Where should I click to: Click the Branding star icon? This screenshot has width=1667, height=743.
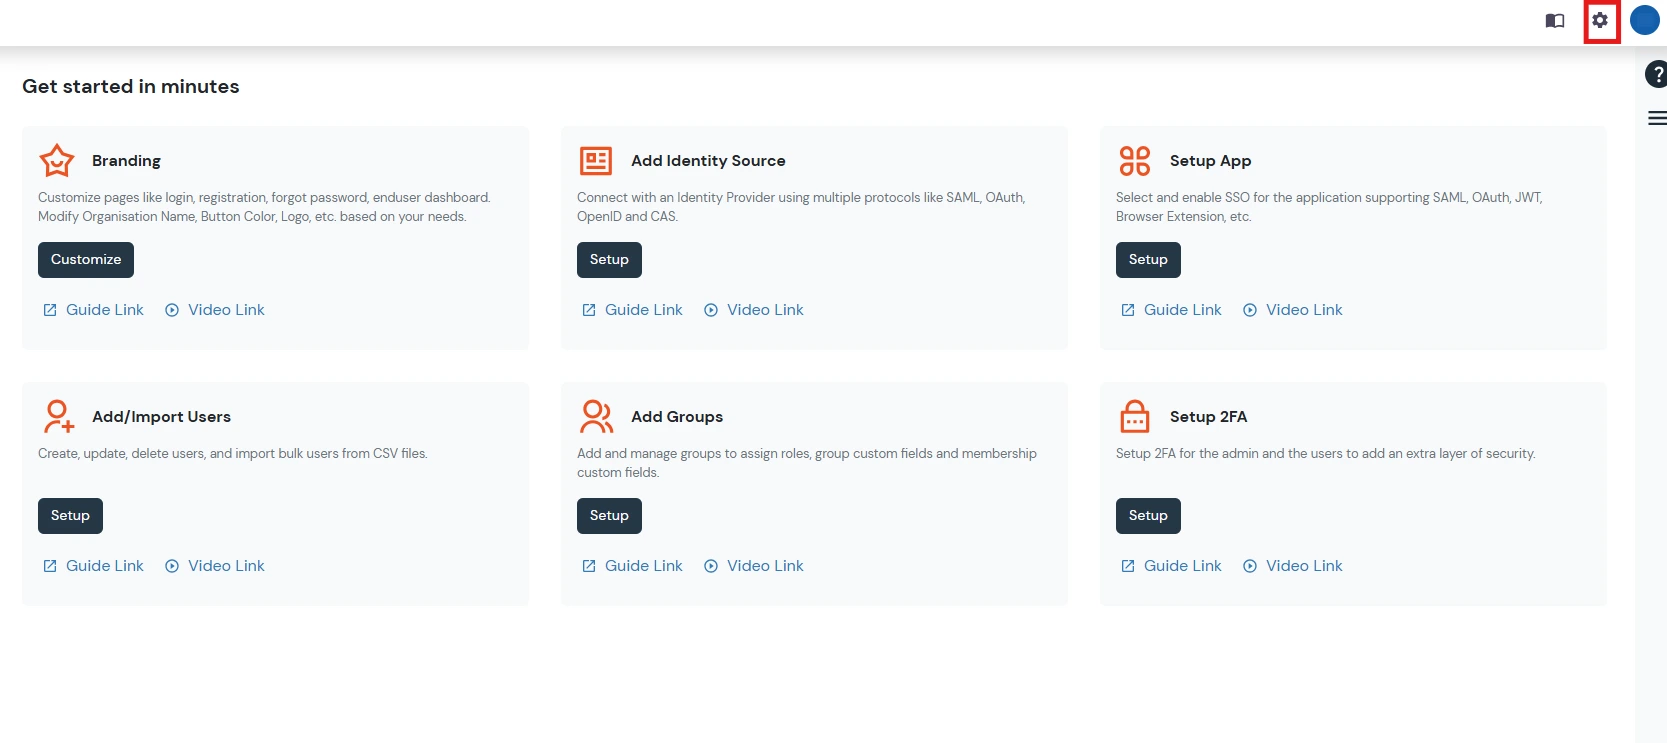tap(57, 160)
